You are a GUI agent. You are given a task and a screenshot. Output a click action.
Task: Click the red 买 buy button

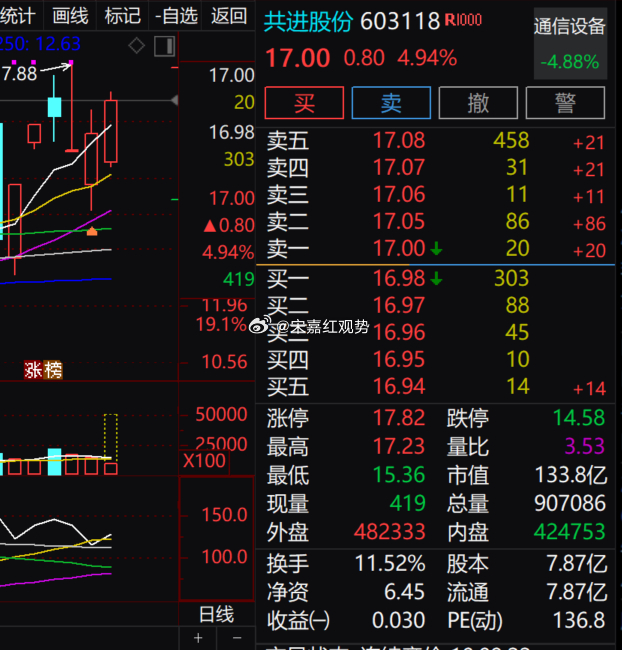pos(304,103)
